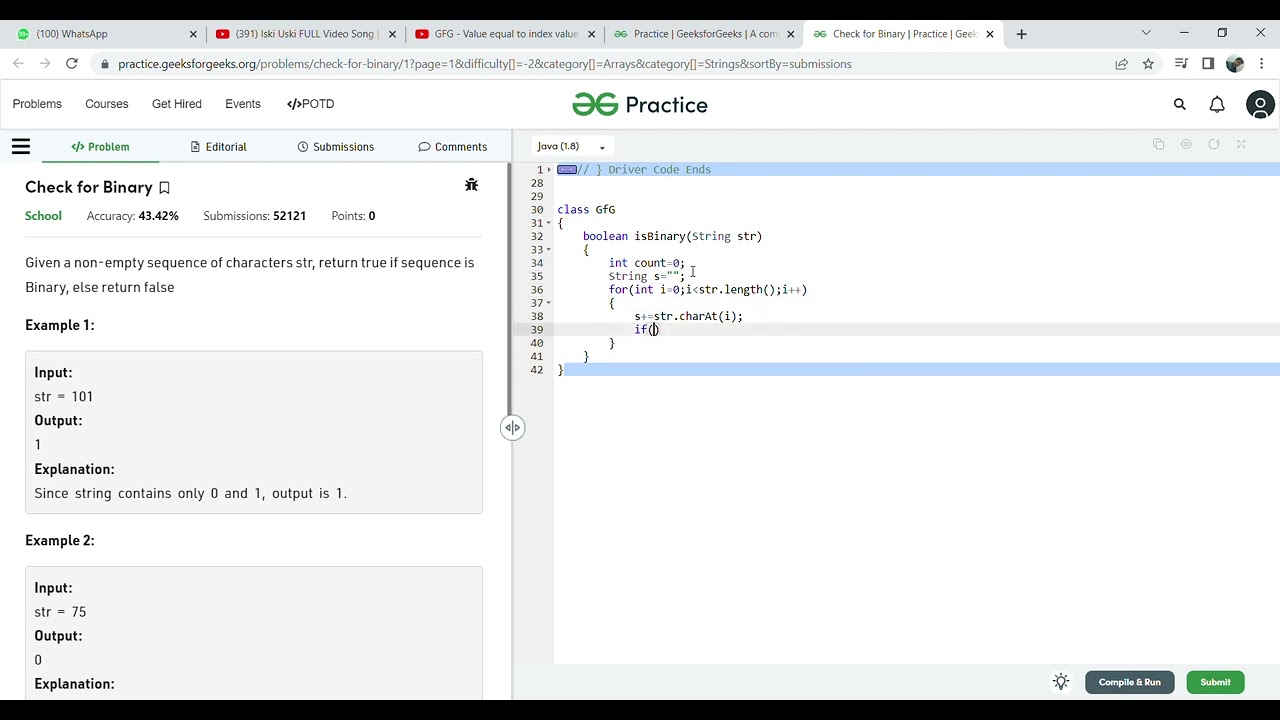Open the browser side panel icon
Viewport: 1280px width, 720px height.
click(x=1208, y=64)
